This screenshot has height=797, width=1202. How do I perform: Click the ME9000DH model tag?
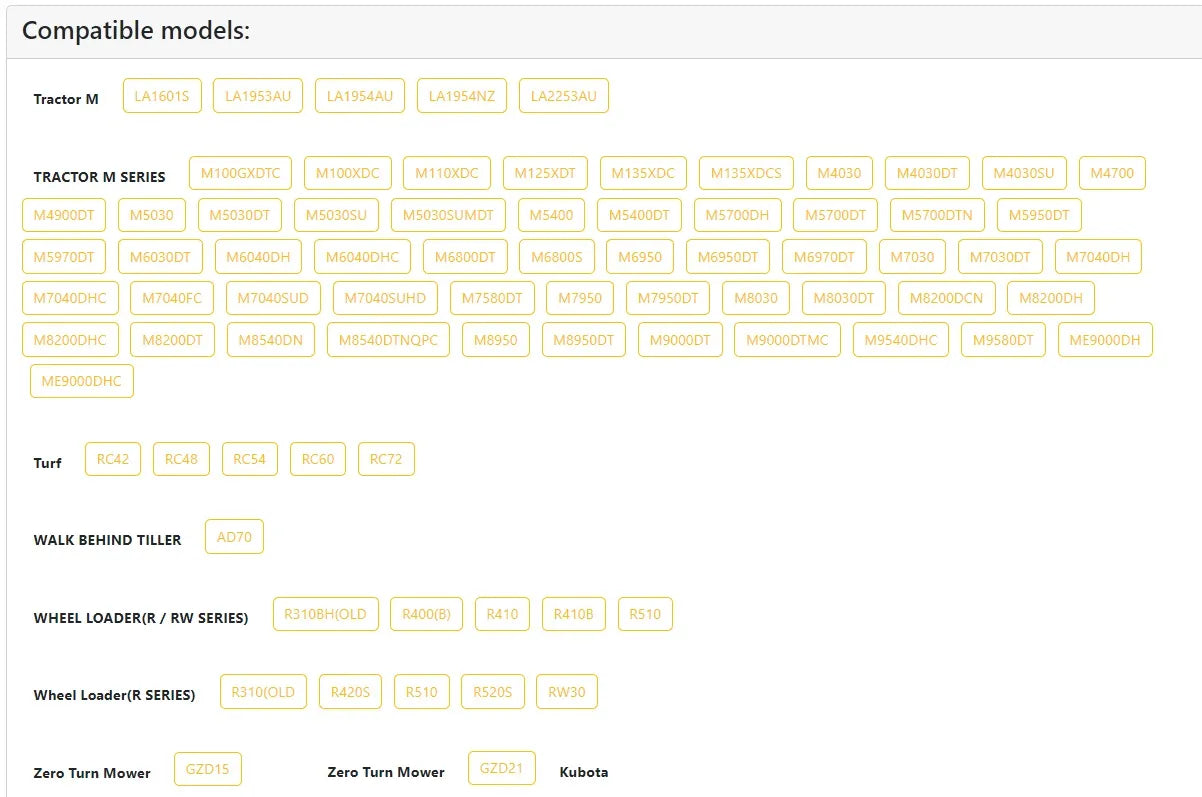click(x=1105, y=340)
